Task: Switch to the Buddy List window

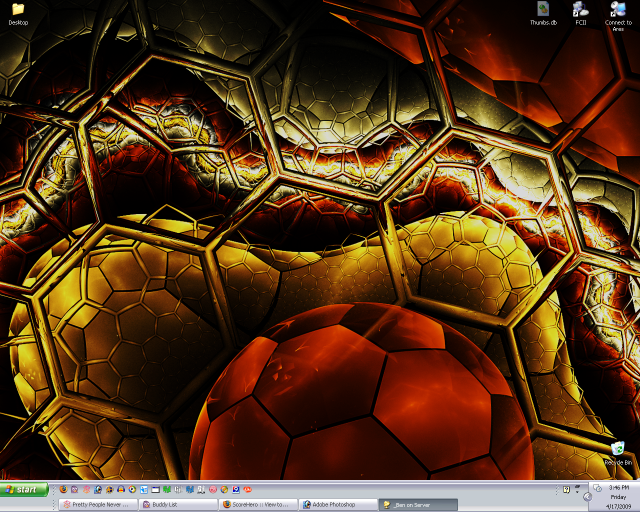Action: coord(178,504)
